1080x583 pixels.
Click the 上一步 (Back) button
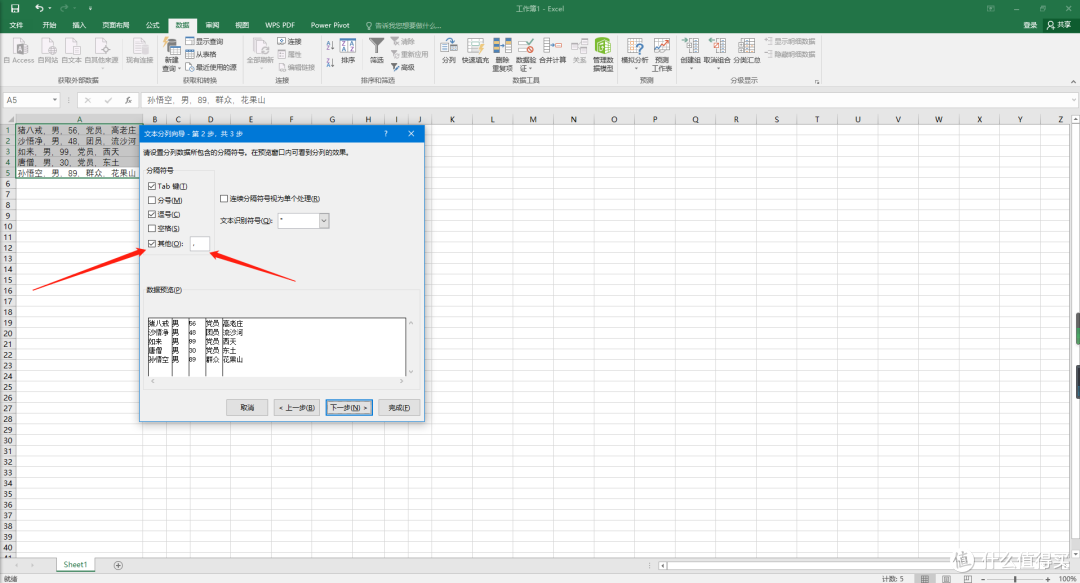[297, 408]
